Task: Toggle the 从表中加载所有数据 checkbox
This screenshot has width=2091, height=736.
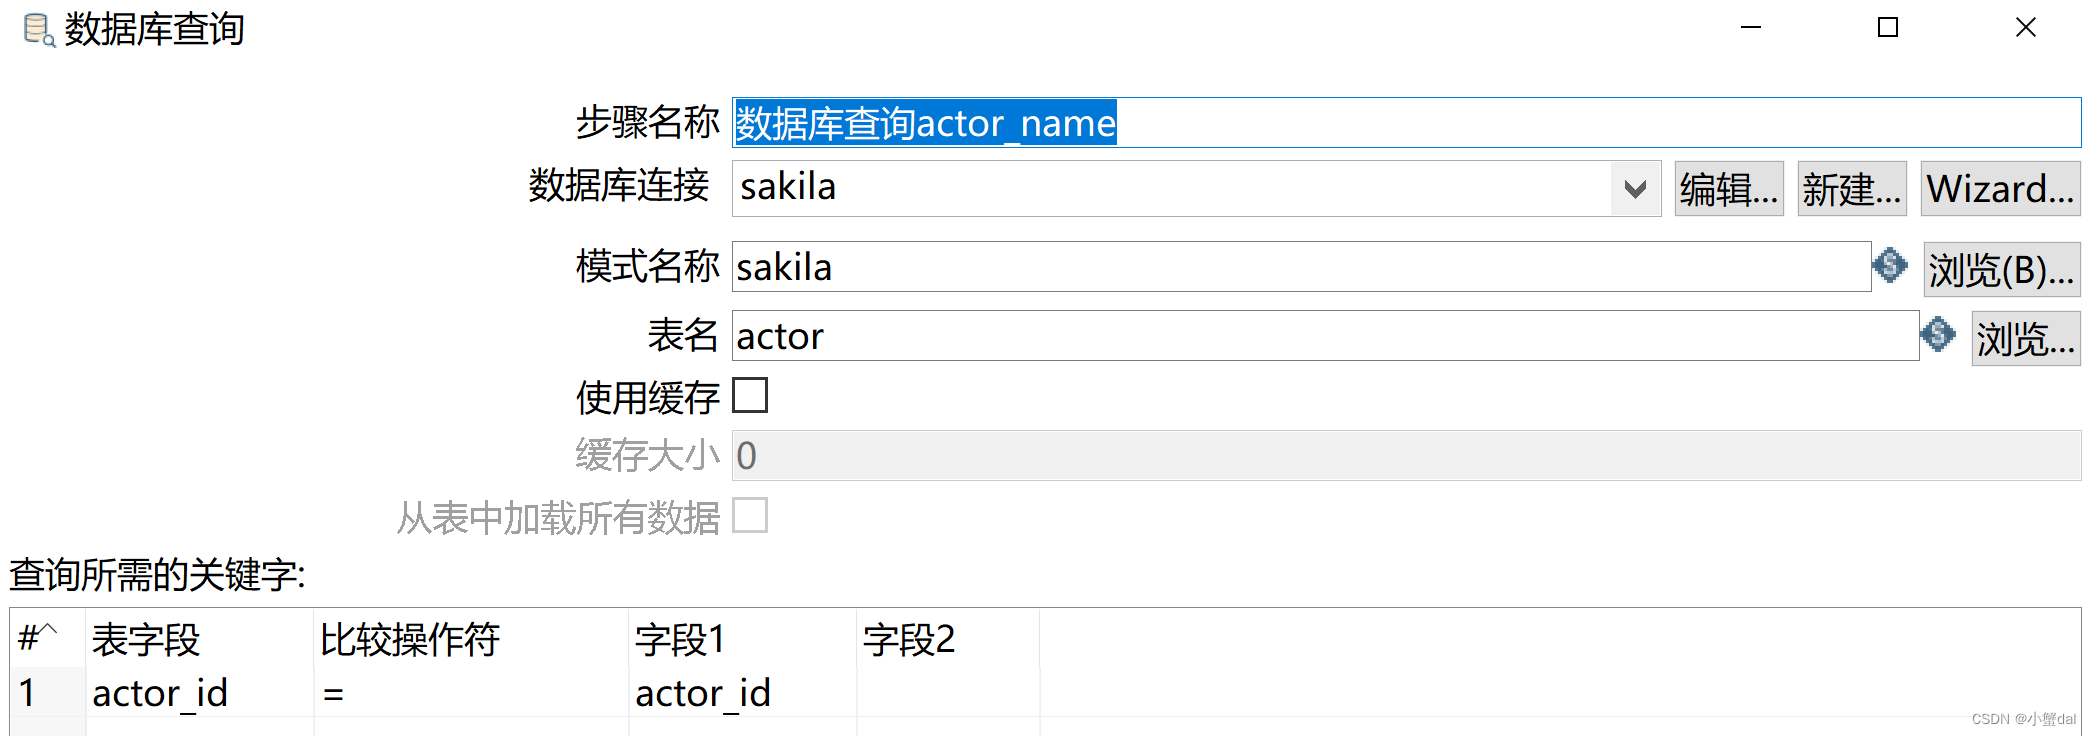Action: 750,515
